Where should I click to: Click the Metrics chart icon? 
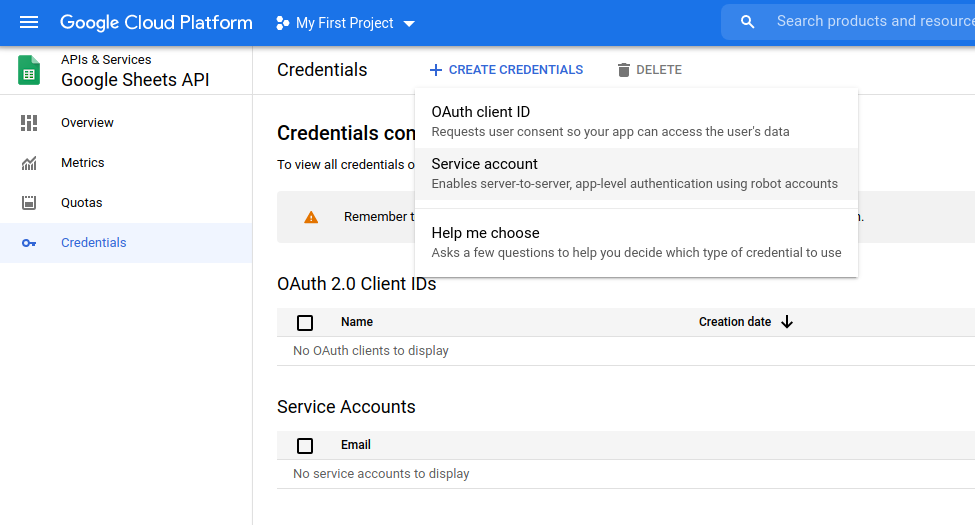coord(29,163)
